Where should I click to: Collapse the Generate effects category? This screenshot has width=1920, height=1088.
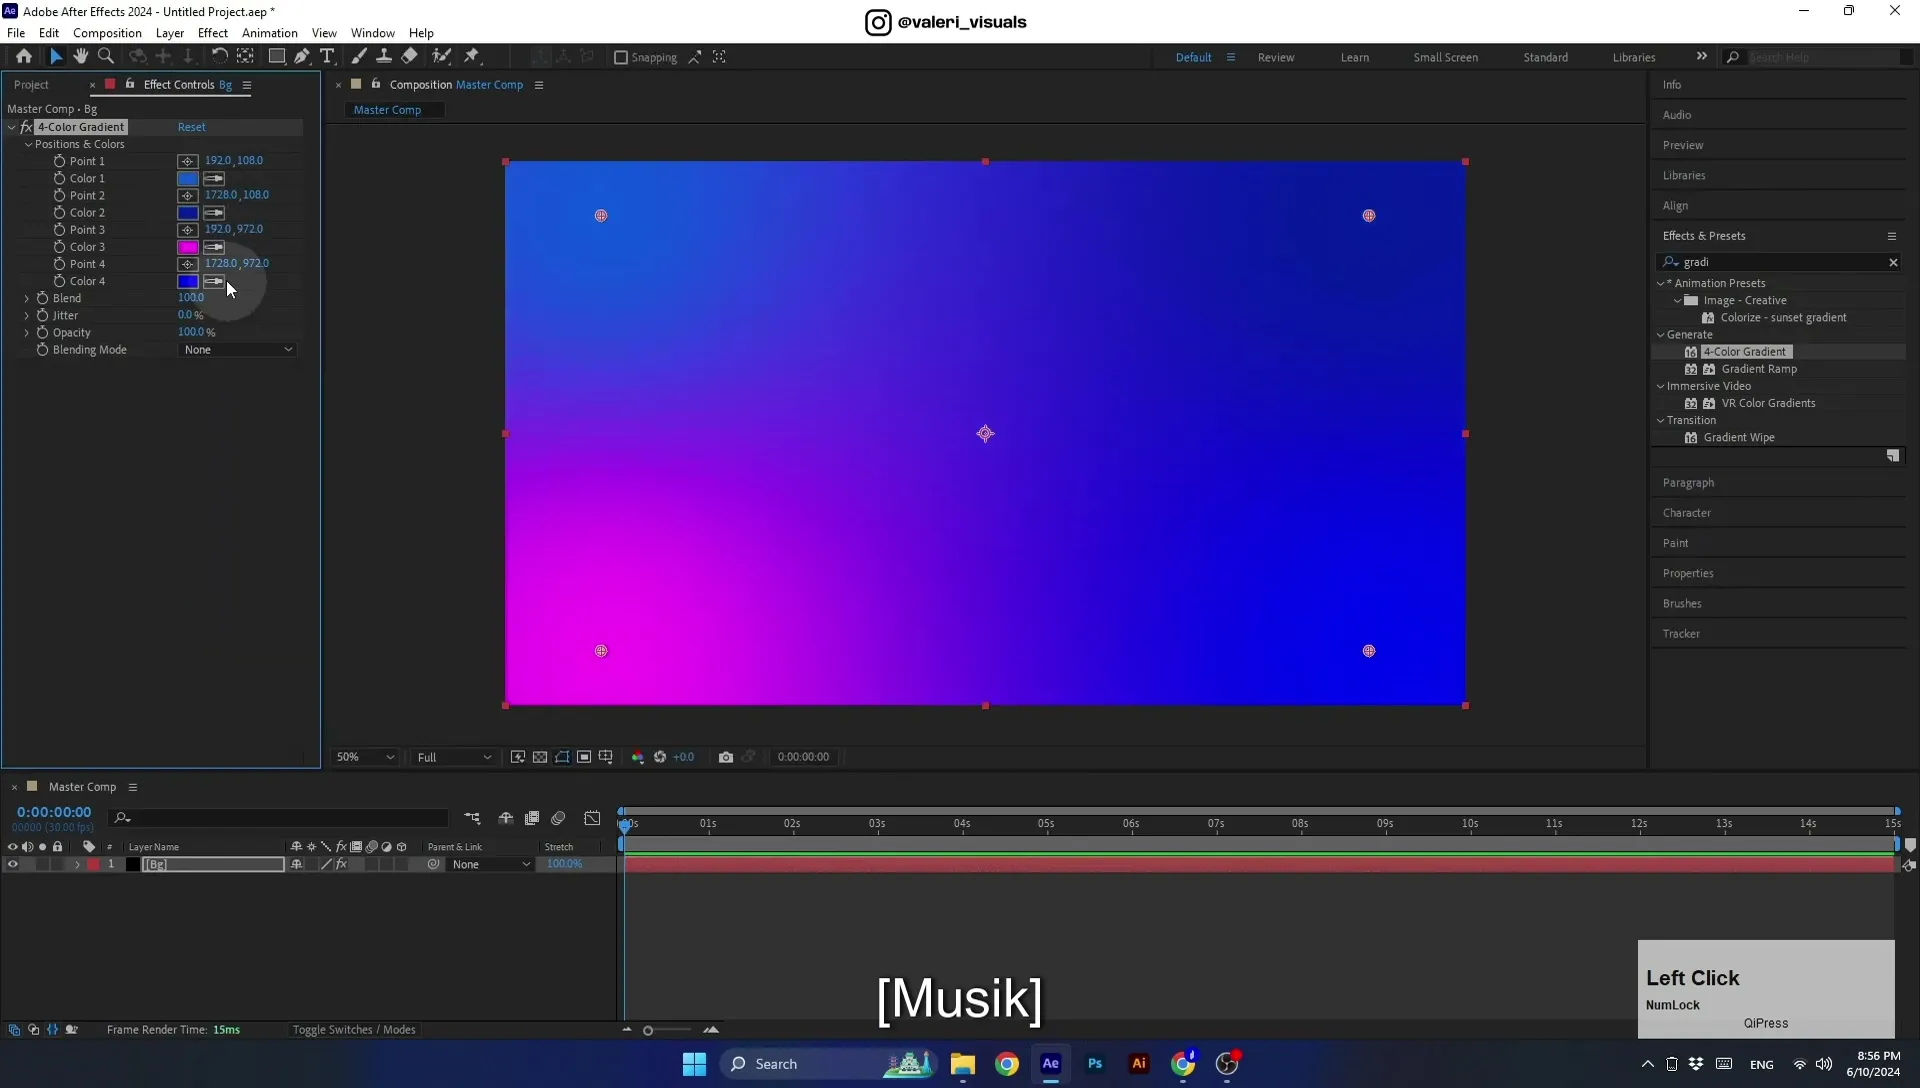[1661, 335]
